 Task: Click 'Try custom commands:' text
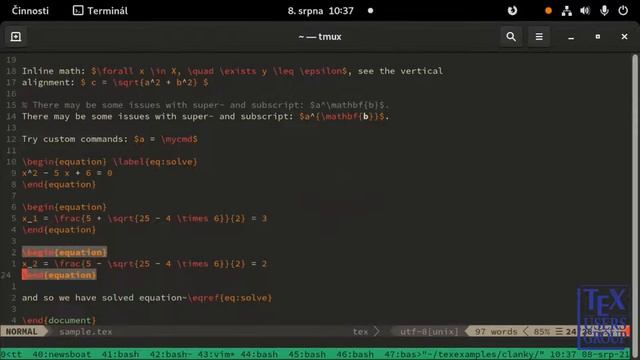75,139
